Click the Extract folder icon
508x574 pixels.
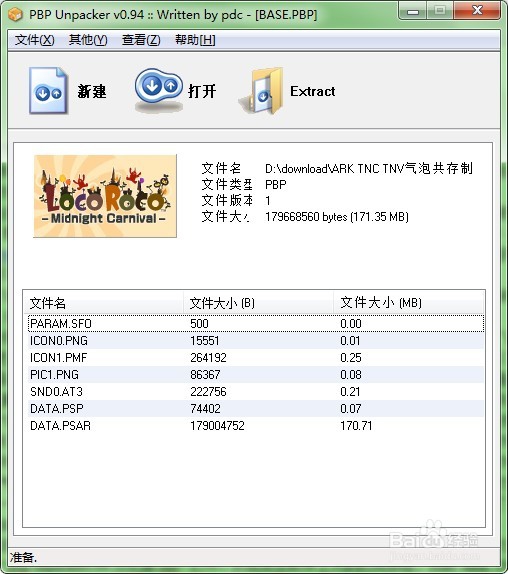coord(261,91)
